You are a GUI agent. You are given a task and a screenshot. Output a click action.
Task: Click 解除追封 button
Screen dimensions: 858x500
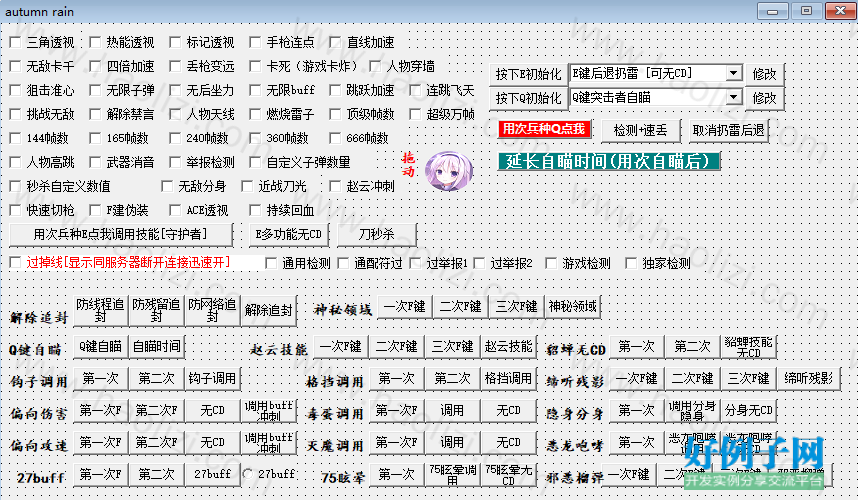tap(268, 310)
